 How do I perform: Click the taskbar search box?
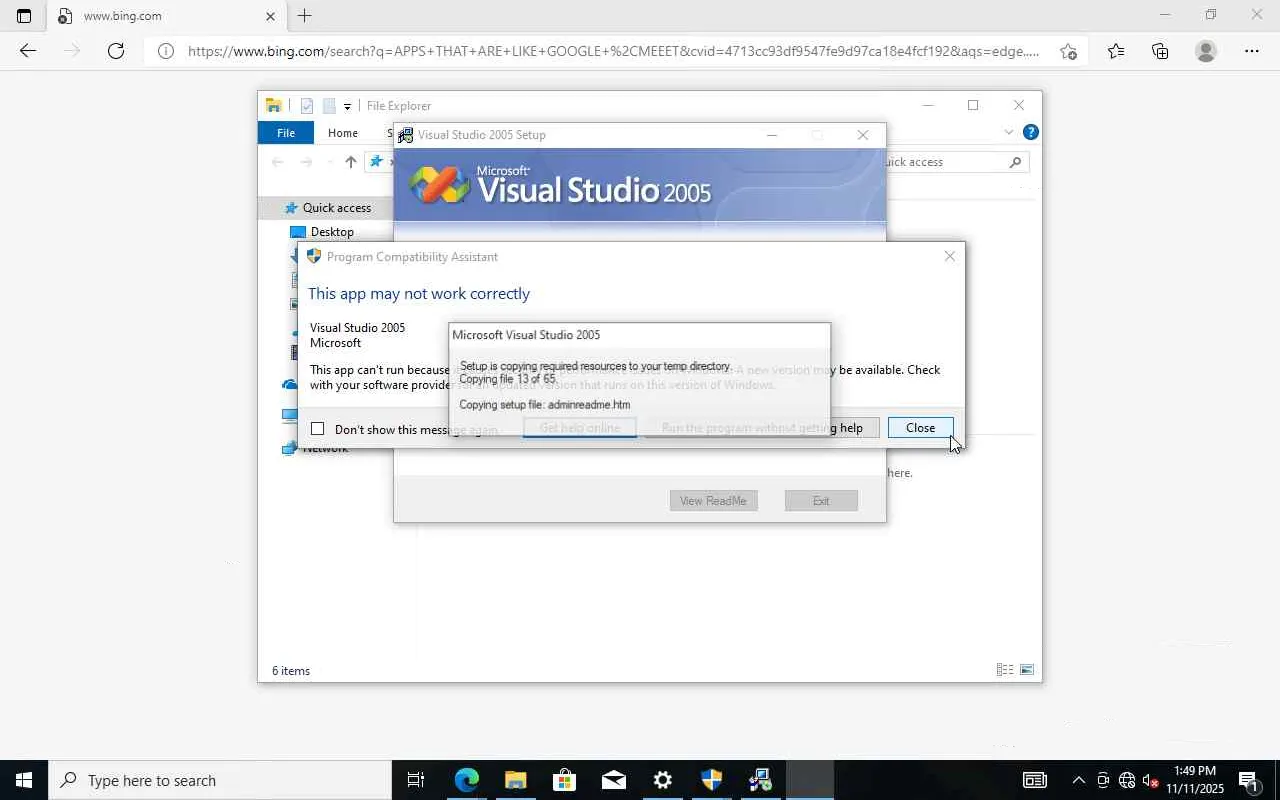pyautogui.click(x=220, y=780)
